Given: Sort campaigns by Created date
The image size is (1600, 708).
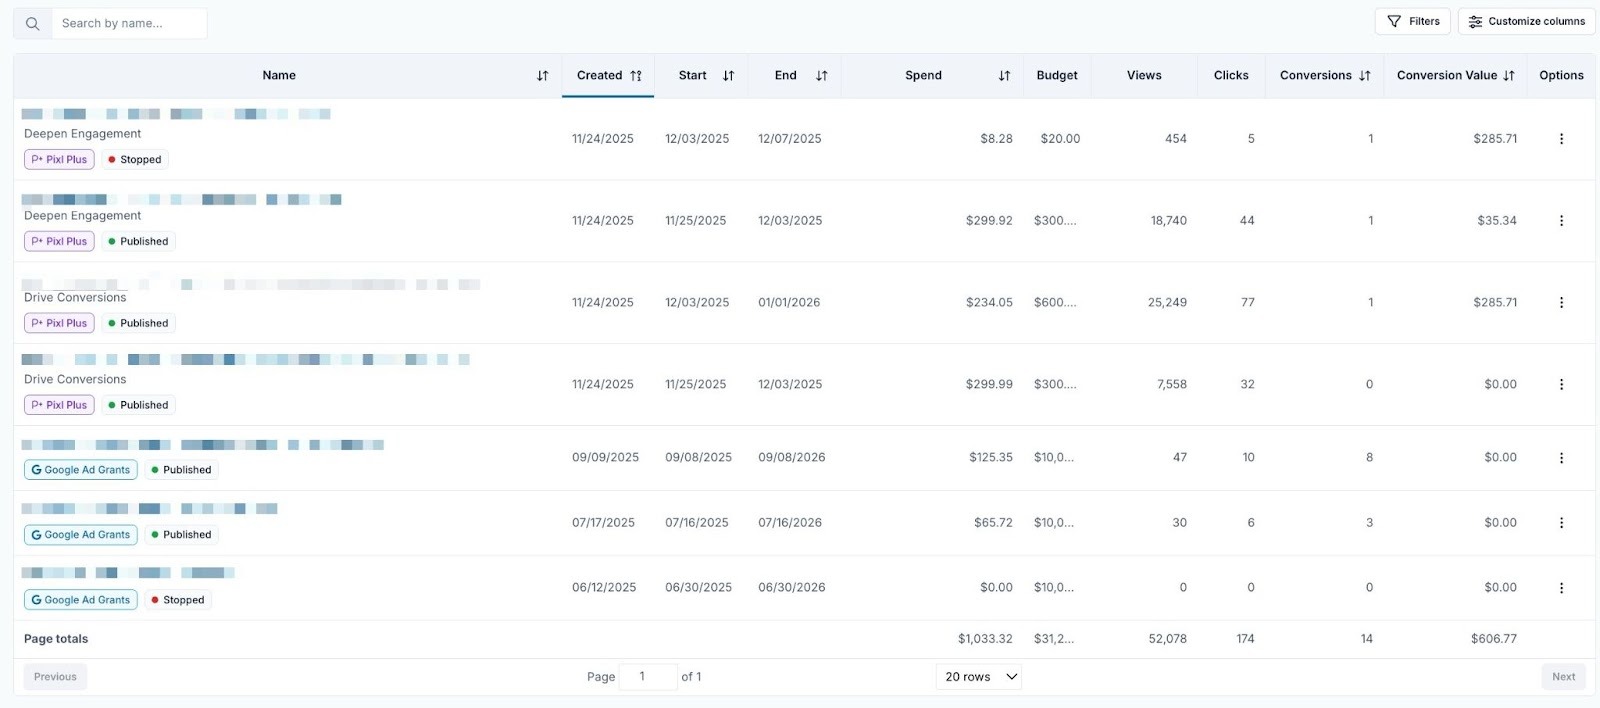Looking at the screenshot, I should tap(636, 76).
